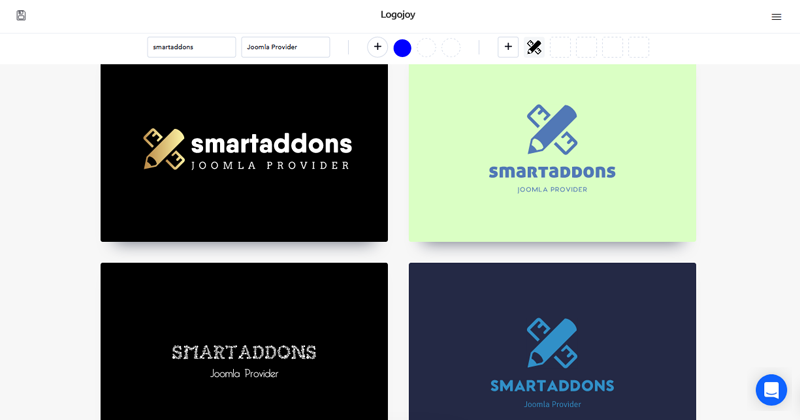Select the black logo with gold pencil
Screen dimensions: 800x420
[x=244, y=153]
